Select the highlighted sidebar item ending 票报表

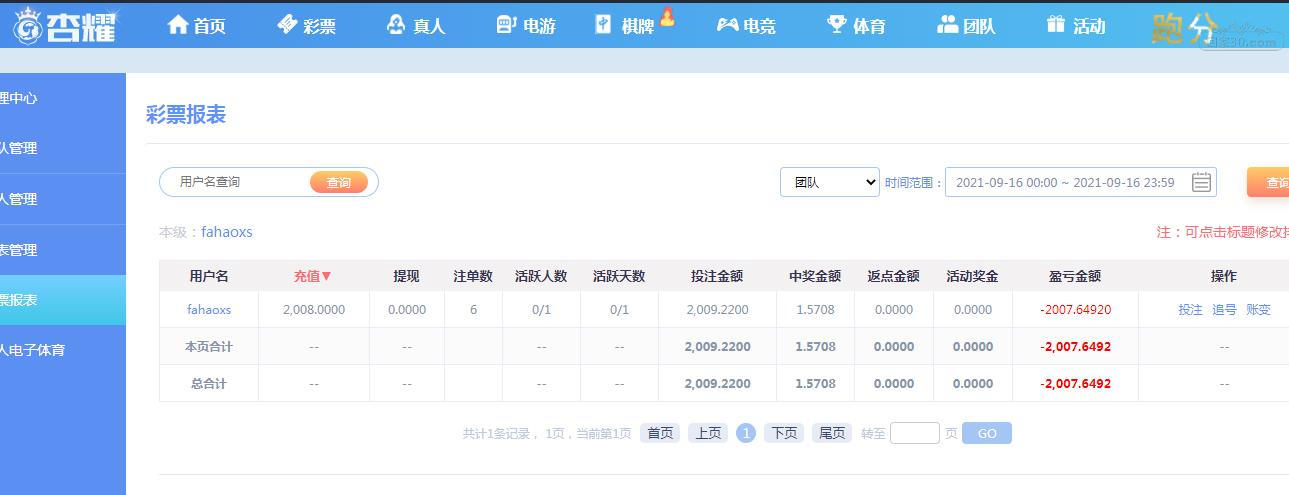[63, 300]
